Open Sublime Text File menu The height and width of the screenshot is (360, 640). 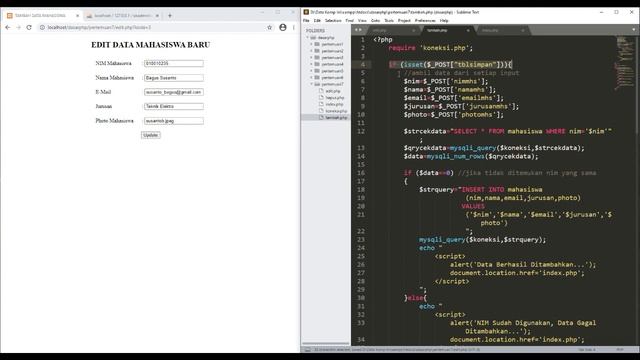pos(306,20)
